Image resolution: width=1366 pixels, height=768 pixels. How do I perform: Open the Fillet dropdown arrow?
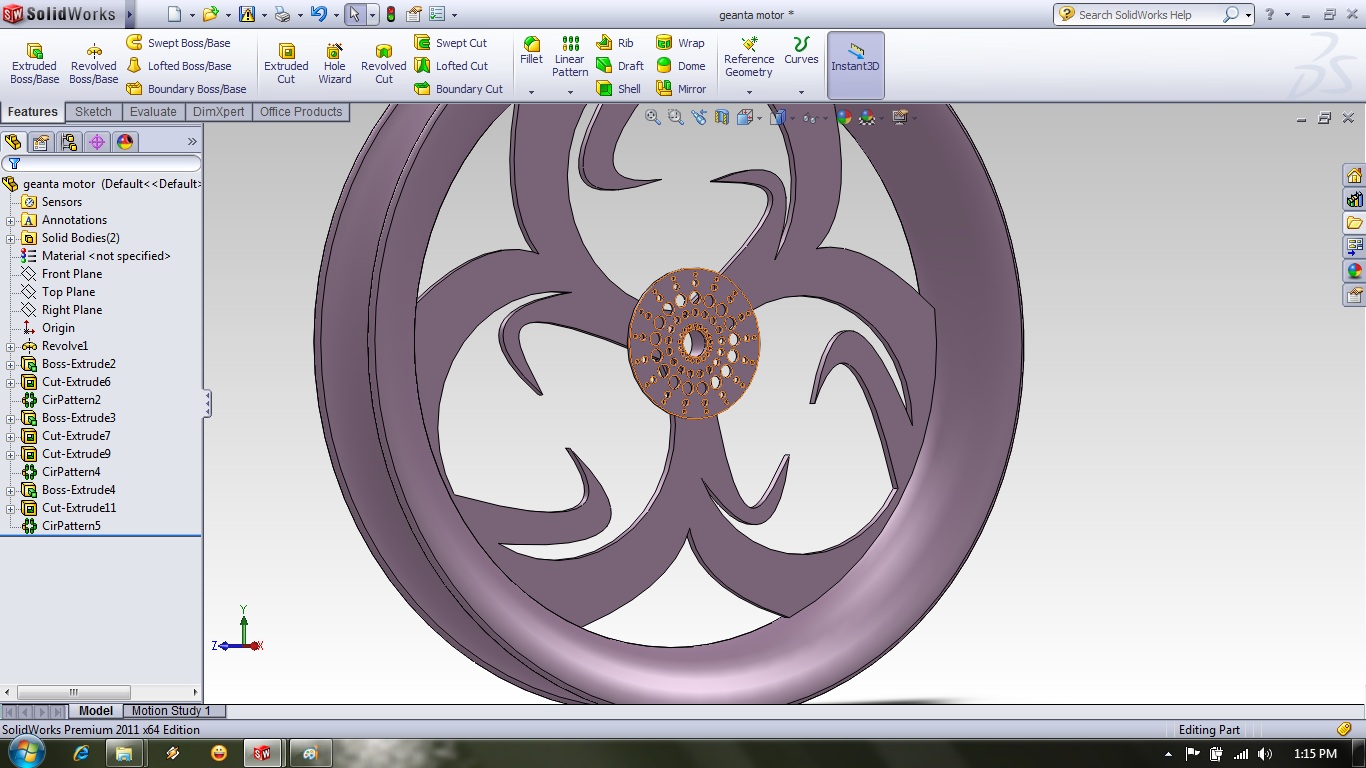point(531,92)
